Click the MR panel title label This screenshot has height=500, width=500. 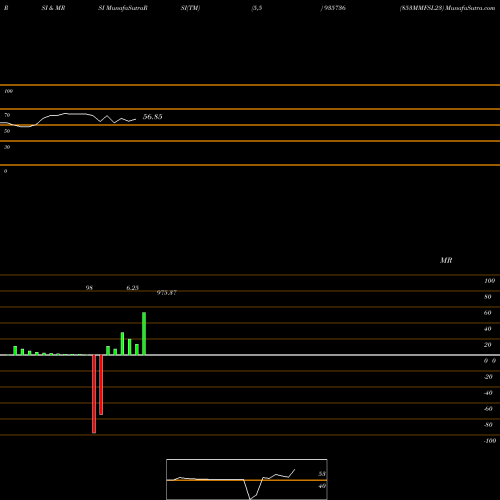tap(446, 260)
